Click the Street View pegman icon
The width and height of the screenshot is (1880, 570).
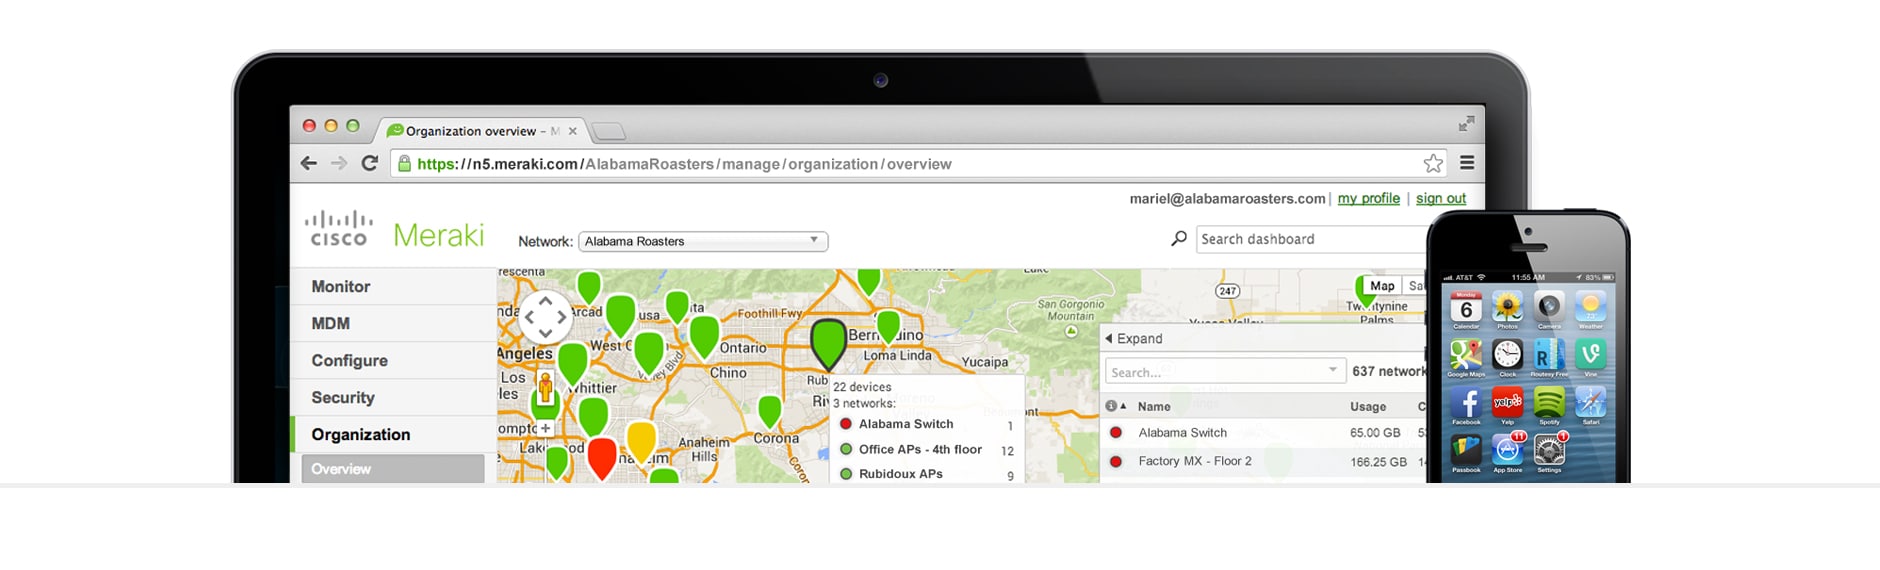[545, 386]
